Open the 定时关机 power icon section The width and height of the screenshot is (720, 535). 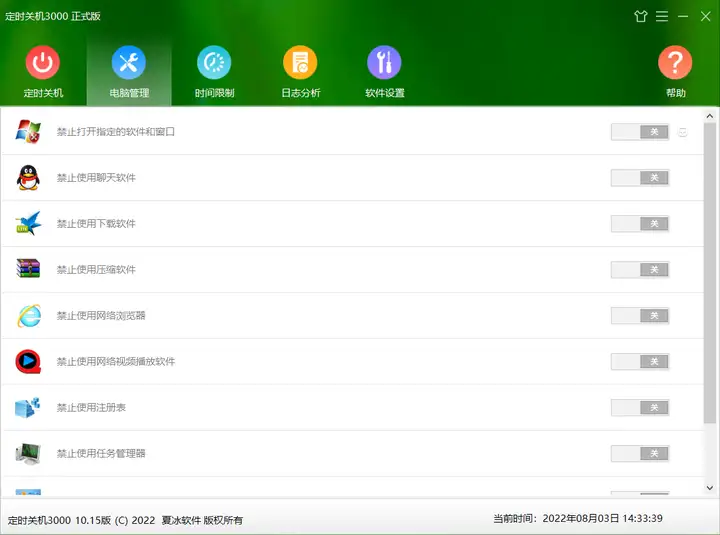43,62
